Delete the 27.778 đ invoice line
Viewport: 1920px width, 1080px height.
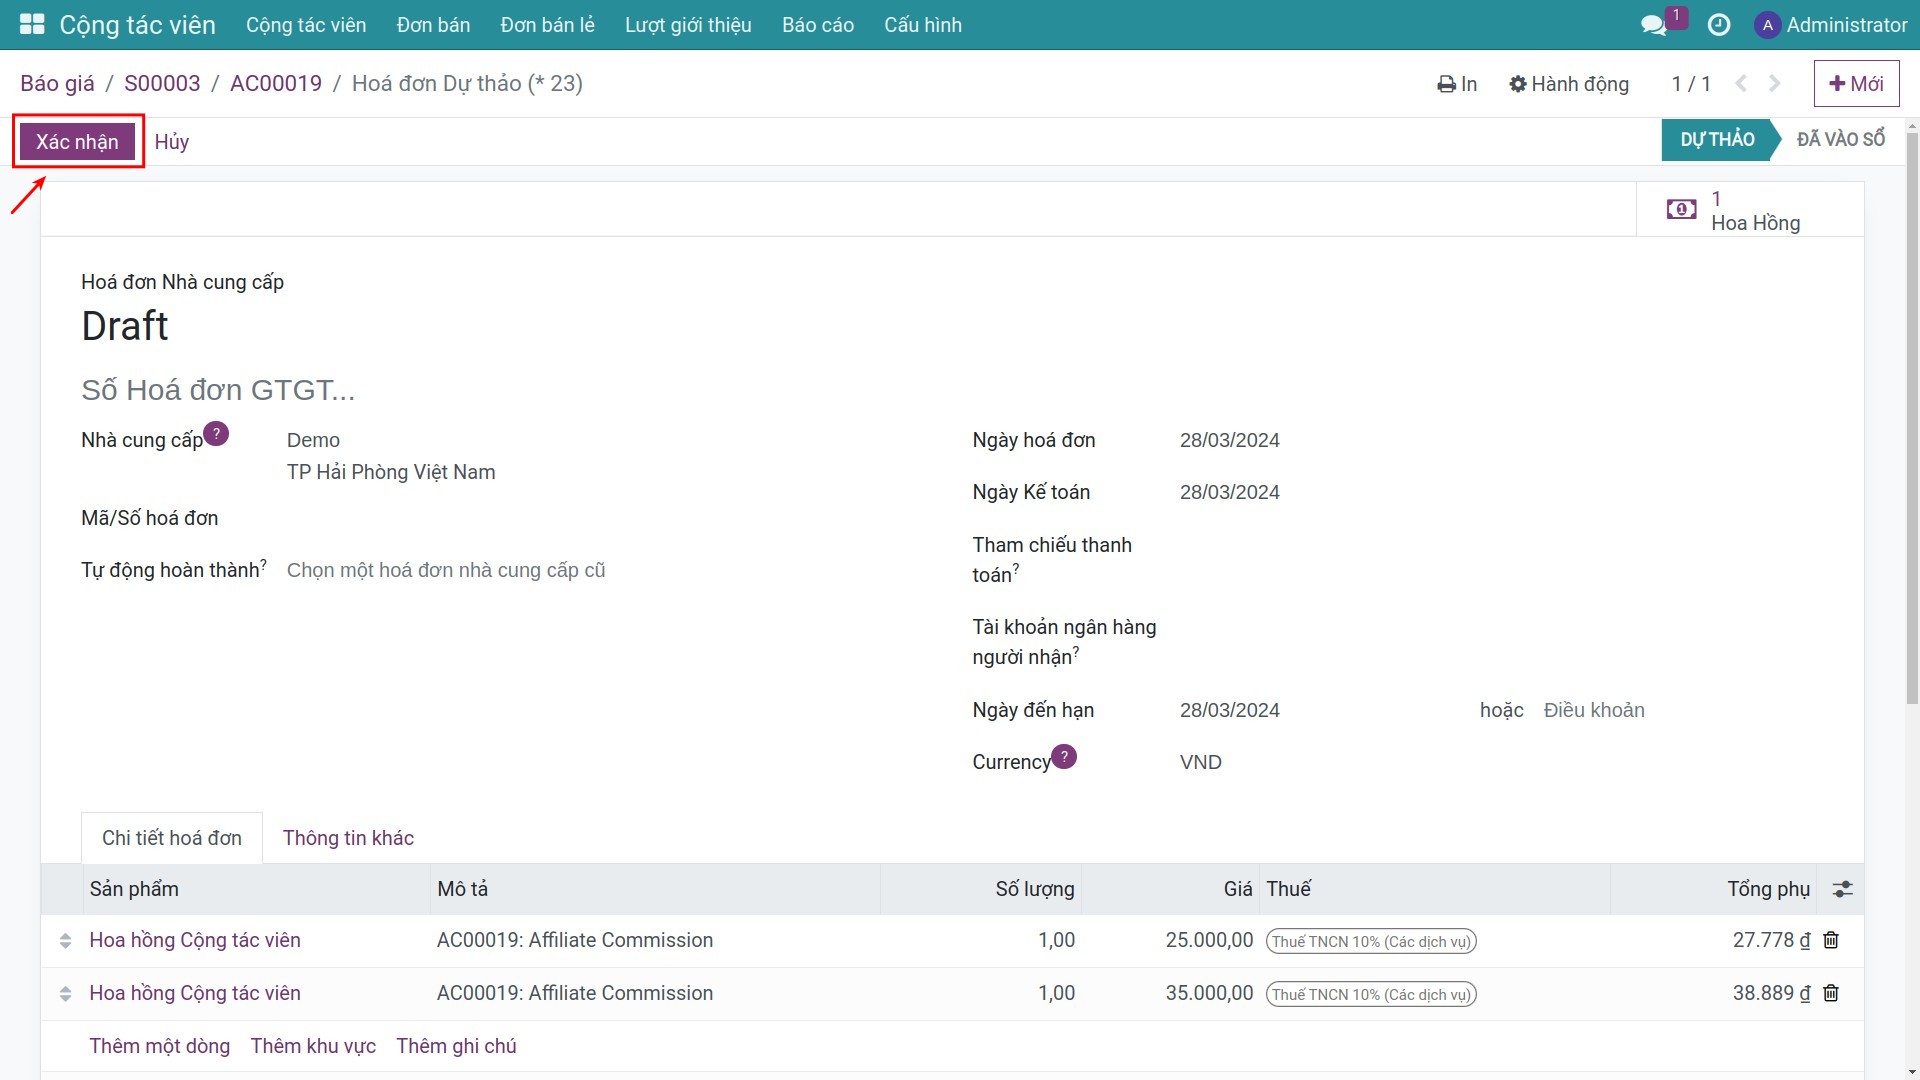pos(1831,940)
